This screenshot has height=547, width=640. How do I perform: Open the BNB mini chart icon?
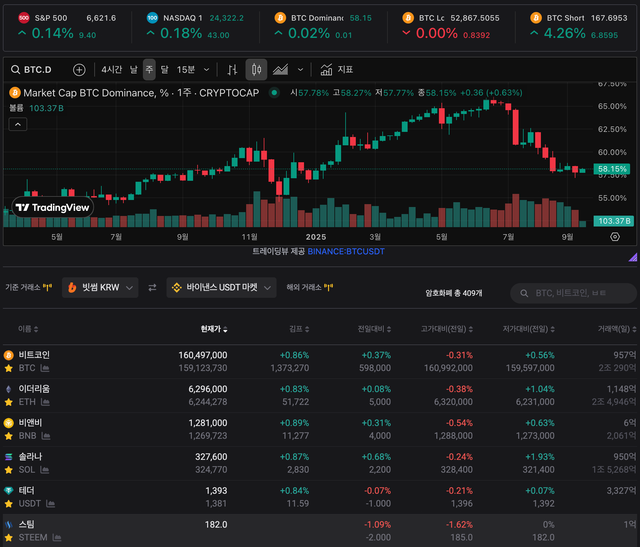click(x=46, y=436)
